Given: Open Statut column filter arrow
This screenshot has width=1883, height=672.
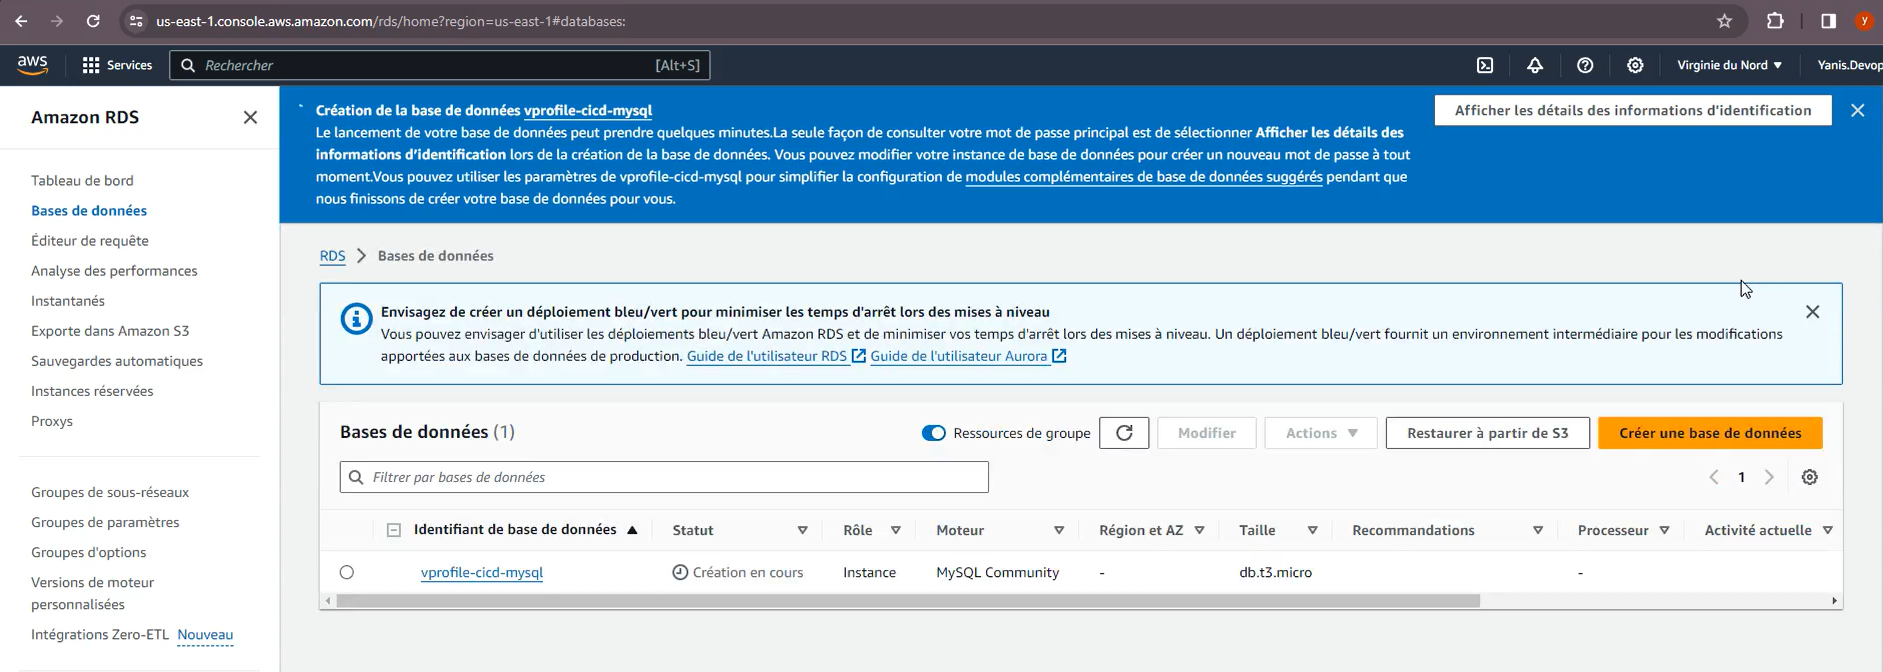Looking at the screenshot, I should (x=802, y=530).
